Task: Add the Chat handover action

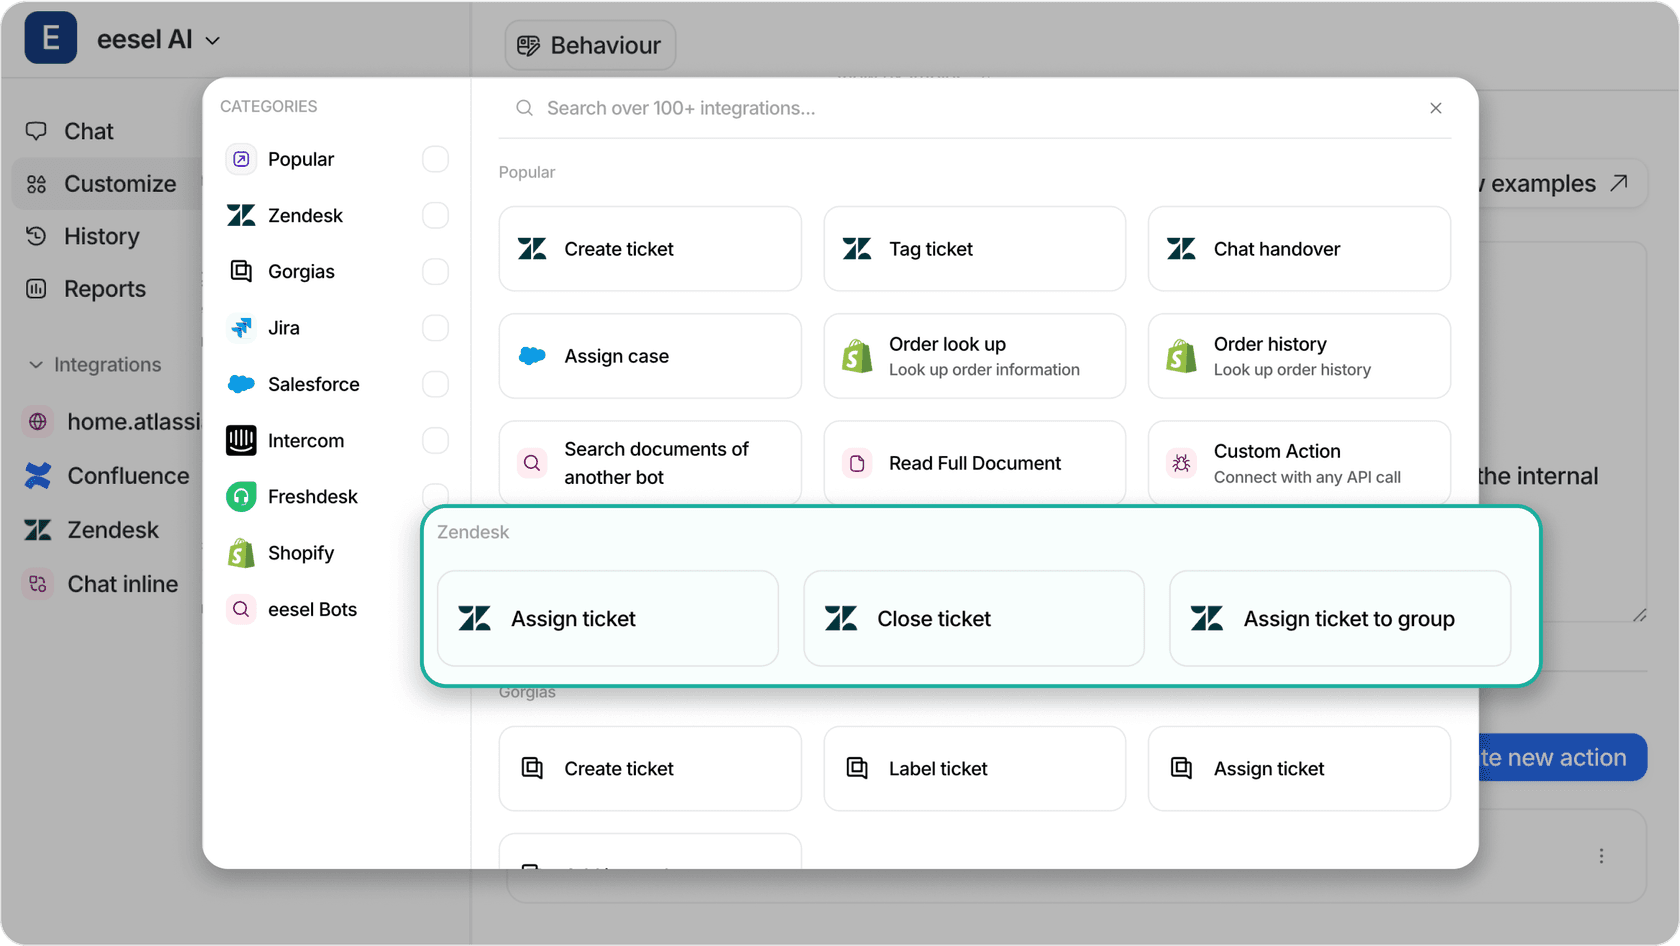Action: click(1299, 249)
